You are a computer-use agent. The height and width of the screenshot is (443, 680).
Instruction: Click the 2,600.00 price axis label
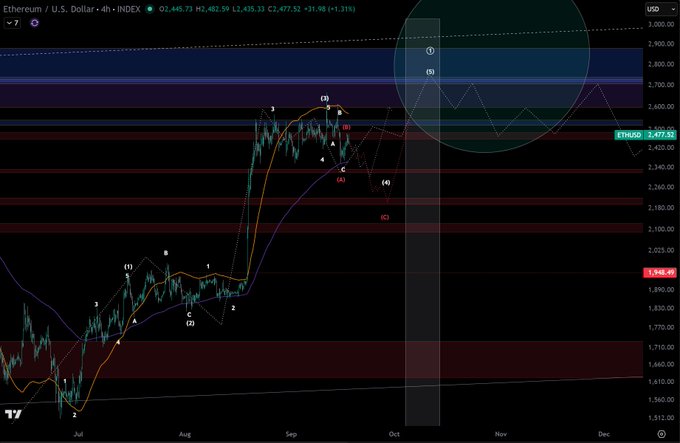tap(661, 107)
